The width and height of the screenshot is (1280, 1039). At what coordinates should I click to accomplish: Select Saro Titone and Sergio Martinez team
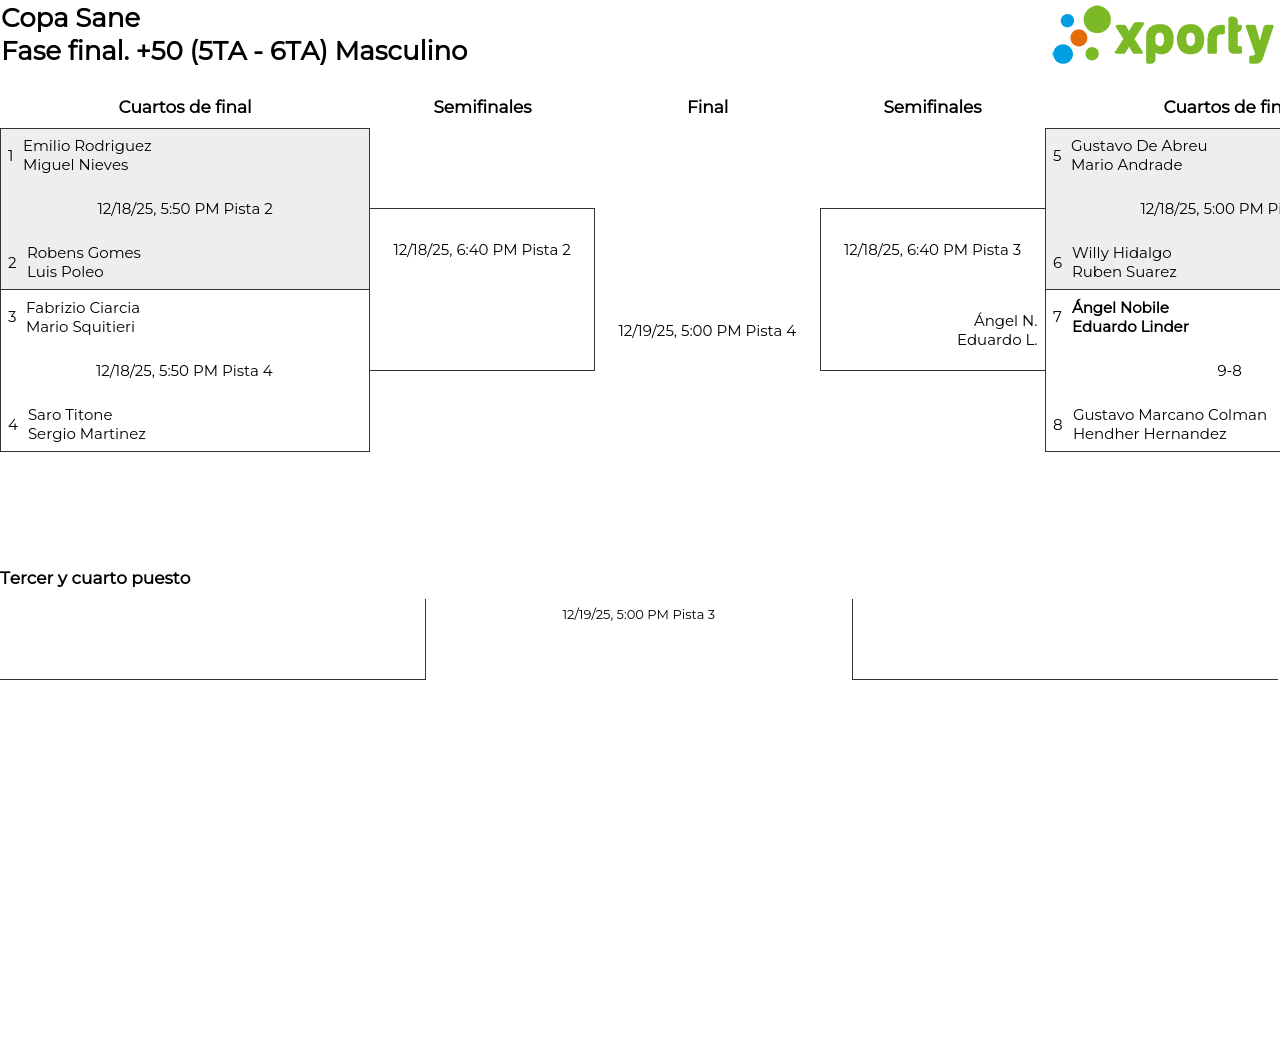click(x=87, y=424)
